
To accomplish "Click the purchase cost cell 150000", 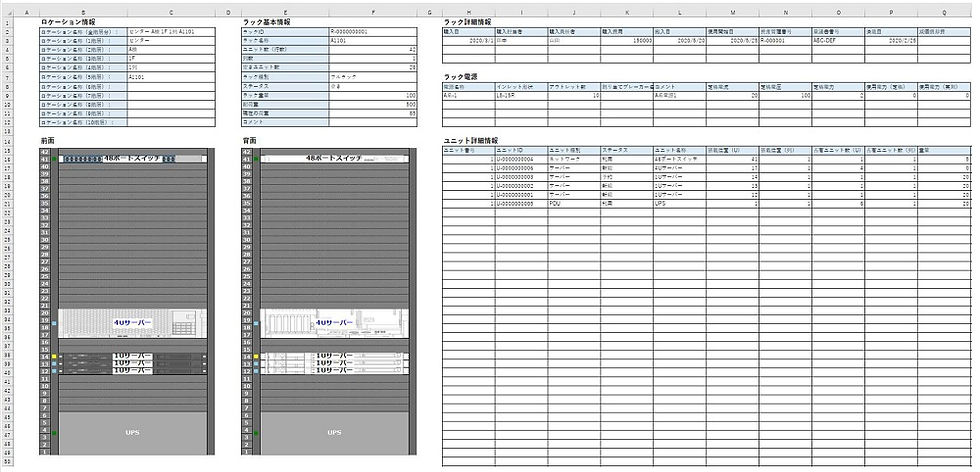I will coord(627,39).
